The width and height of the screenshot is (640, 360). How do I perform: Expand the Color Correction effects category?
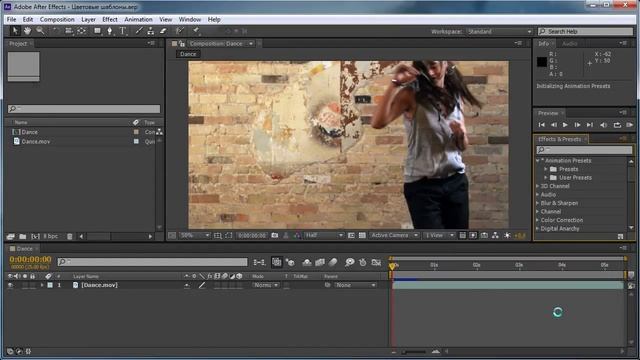(538, 220)
